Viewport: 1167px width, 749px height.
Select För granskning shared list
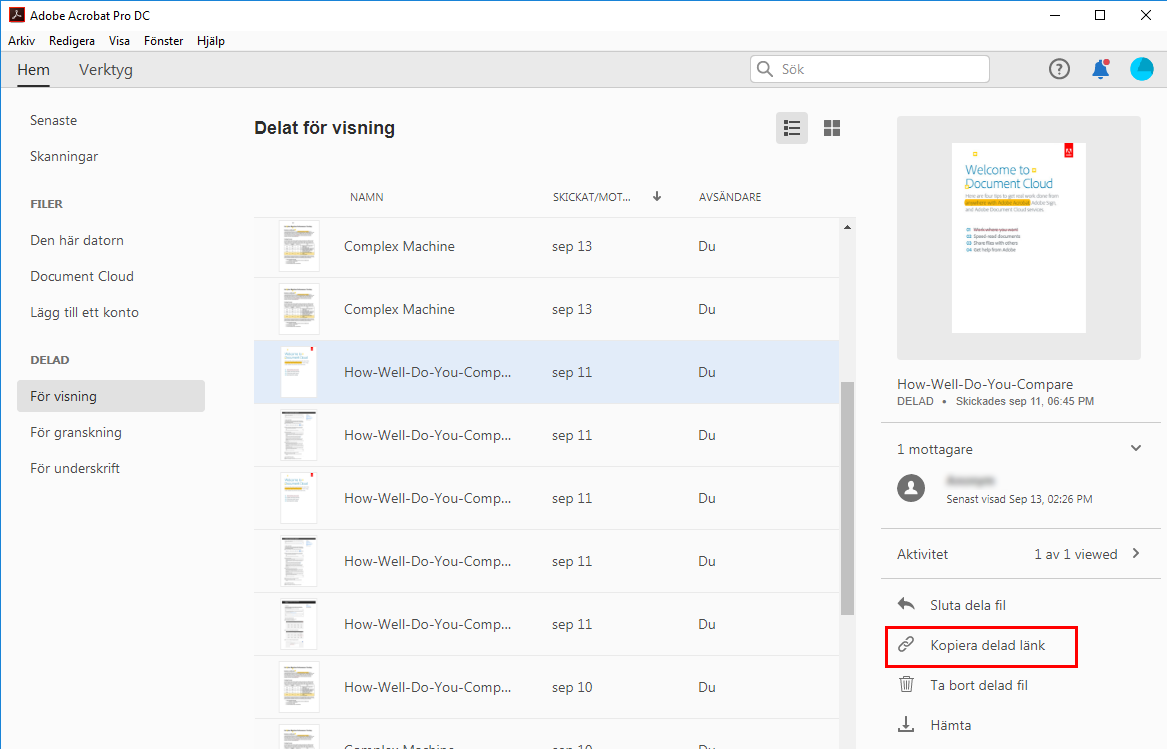[76, 433]
